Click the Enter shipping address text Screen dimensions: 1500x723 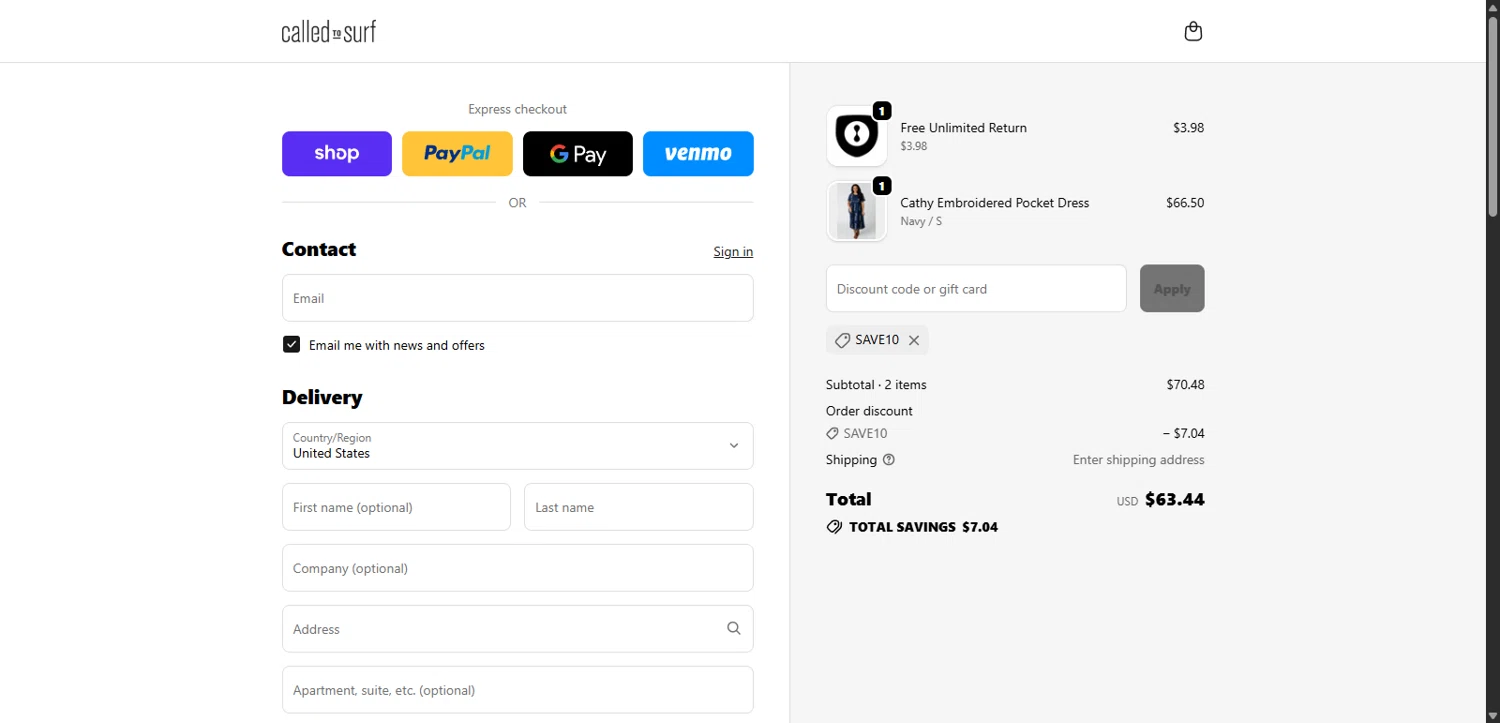point(1138,460)
